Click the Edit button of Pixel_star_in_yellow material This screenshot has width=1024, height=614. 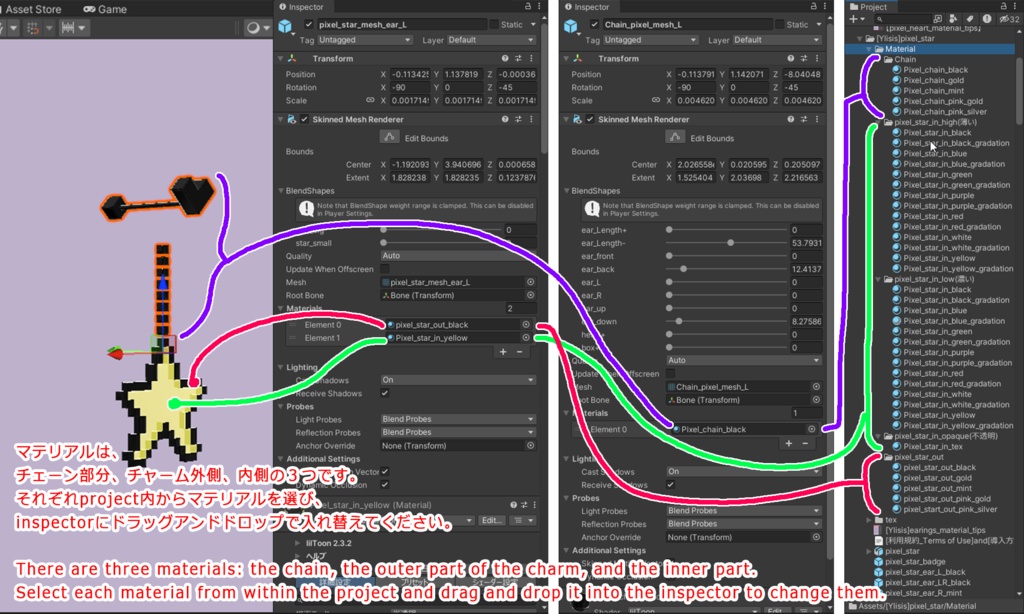point(492,521)
